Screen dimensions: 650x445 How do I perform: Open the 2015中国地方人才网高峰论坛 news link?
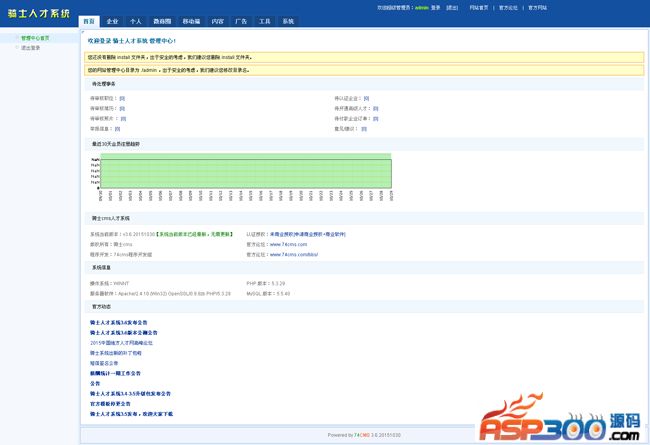121,342
